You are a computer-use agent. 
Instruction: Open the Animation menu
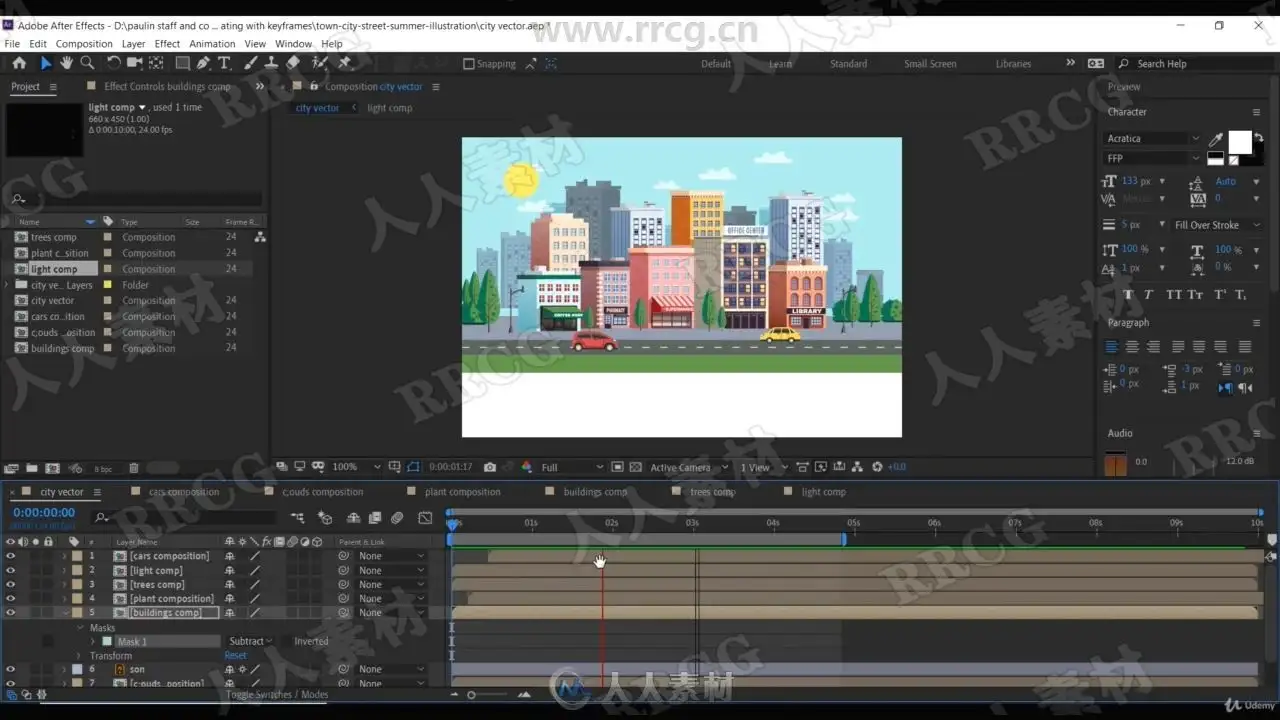pyautogui.click(x=212, y=44)
